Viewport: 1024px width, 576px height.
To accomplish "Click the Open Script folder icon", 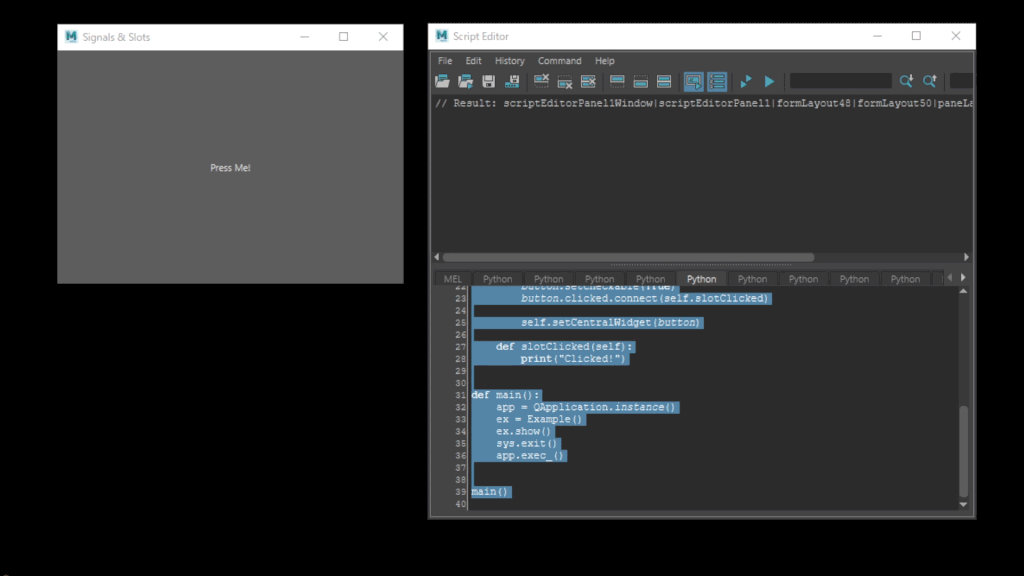I will (x=442, y=81).
